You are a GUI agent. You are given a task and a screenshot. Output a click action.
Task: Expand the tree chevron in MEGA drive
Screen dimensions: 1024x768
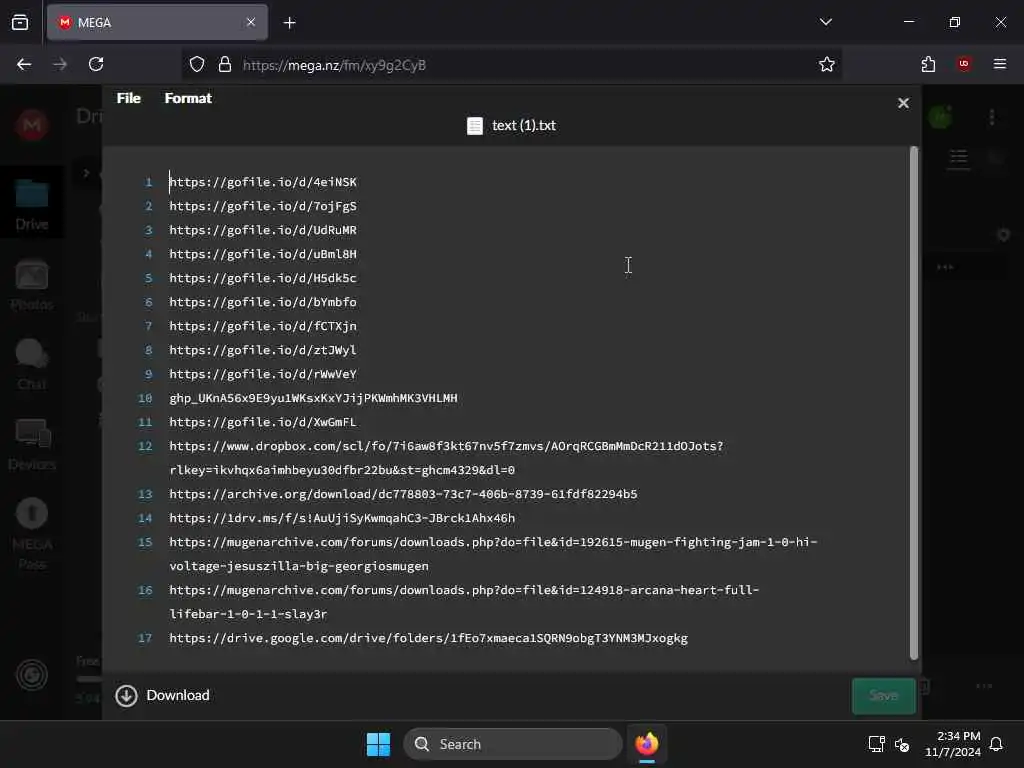coord(86,173)
